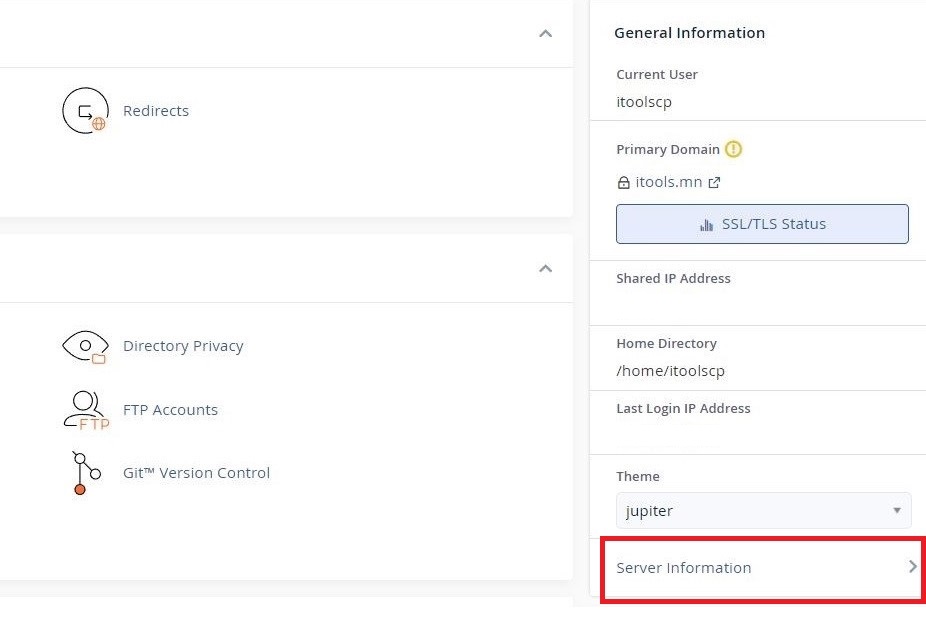
Task: Expand Server Information with the right chevron
Action: [x=912, y=567]
